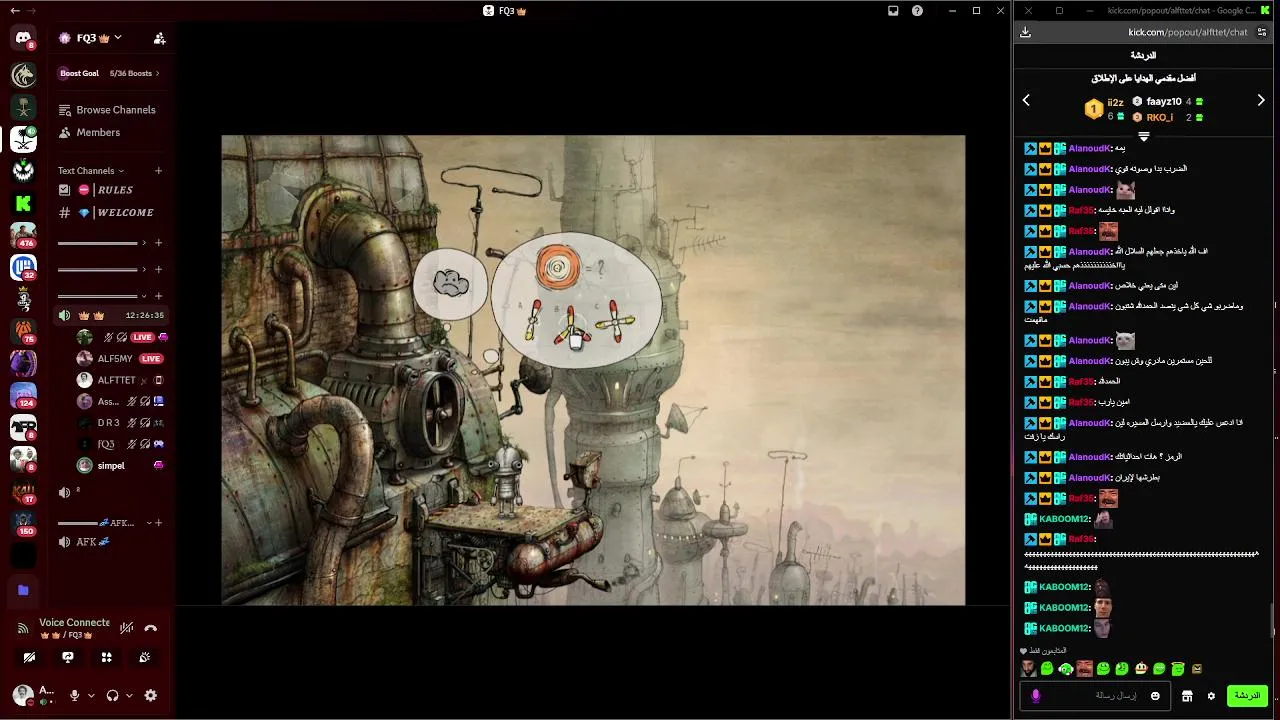Screen dimensions: 1280x720
Task: Open your own avatar in the user panel
Action: pos(23,694)
